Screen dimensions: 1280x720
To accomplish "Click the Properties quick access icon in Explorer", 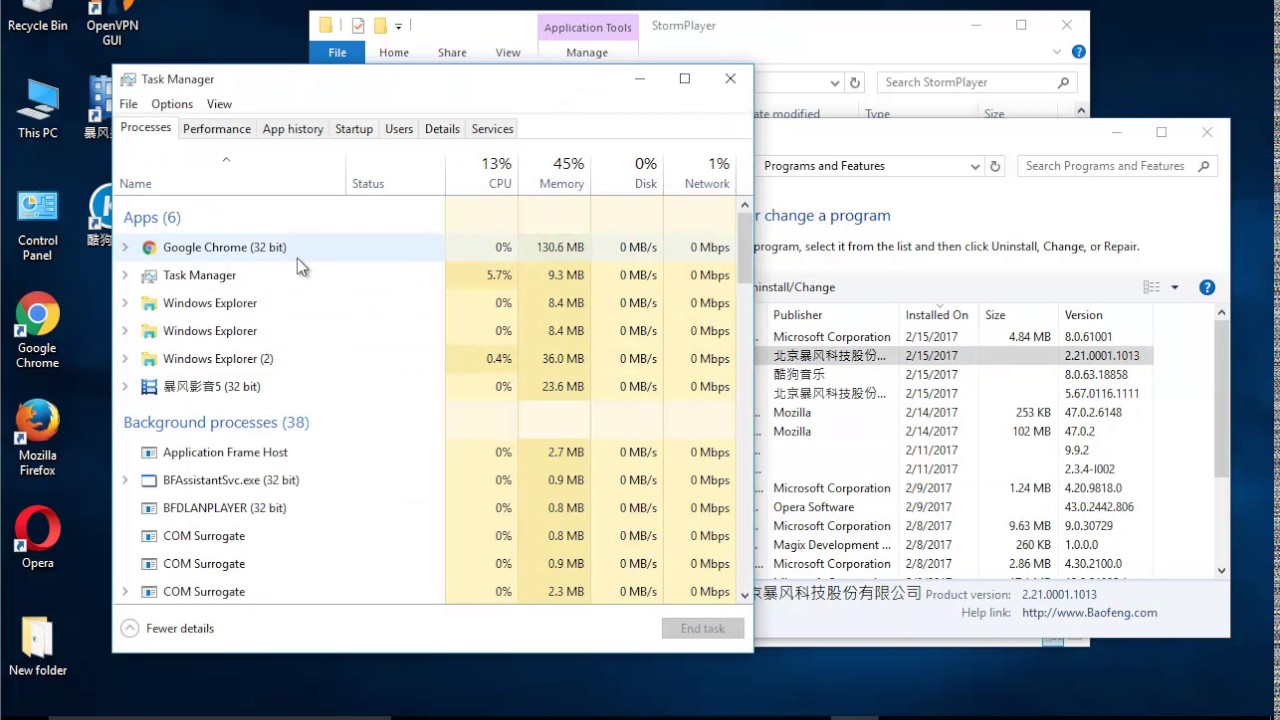I will (358, 26).
